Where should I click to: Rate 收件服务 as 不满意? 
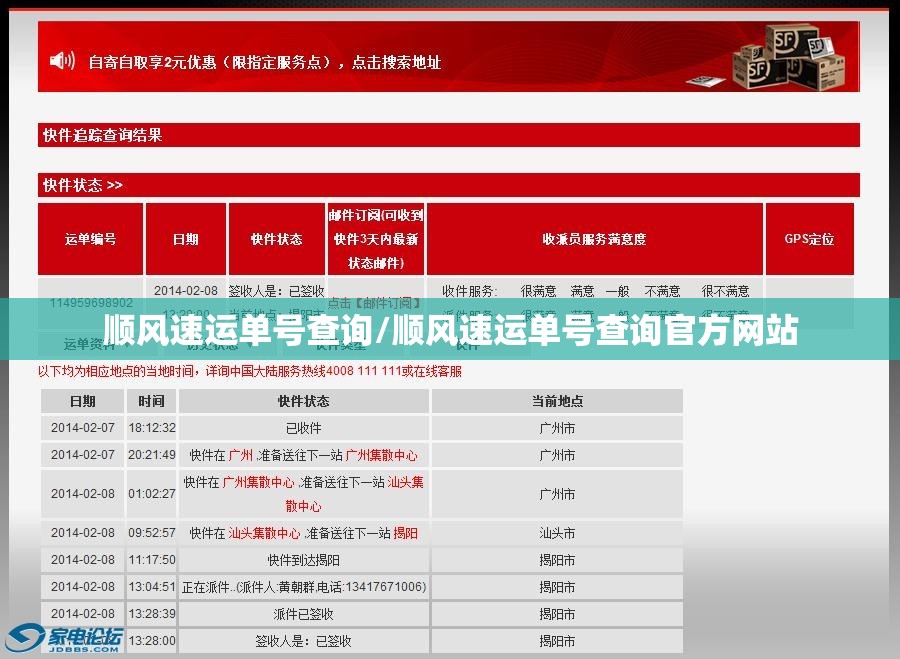pos(662,291)
